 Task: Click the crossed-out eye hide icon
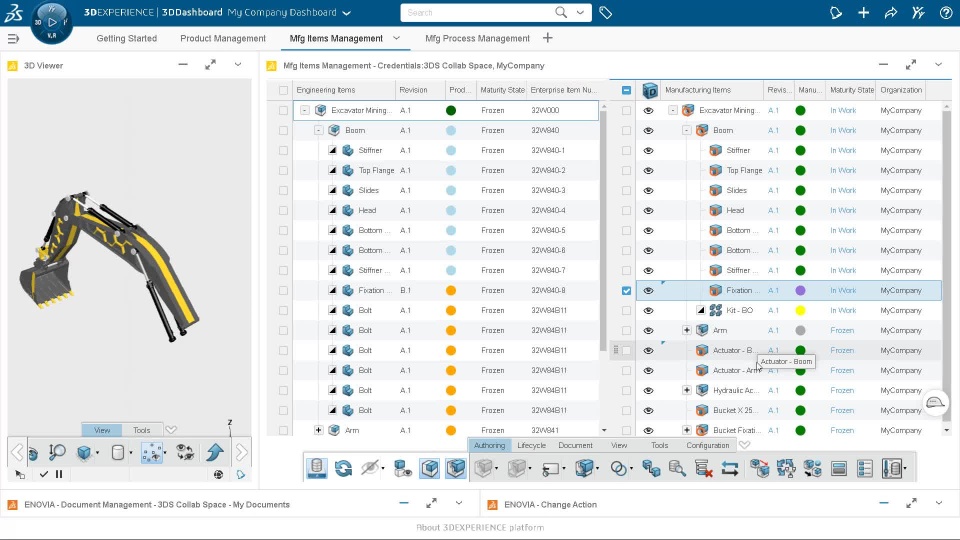tap(370, 468)
